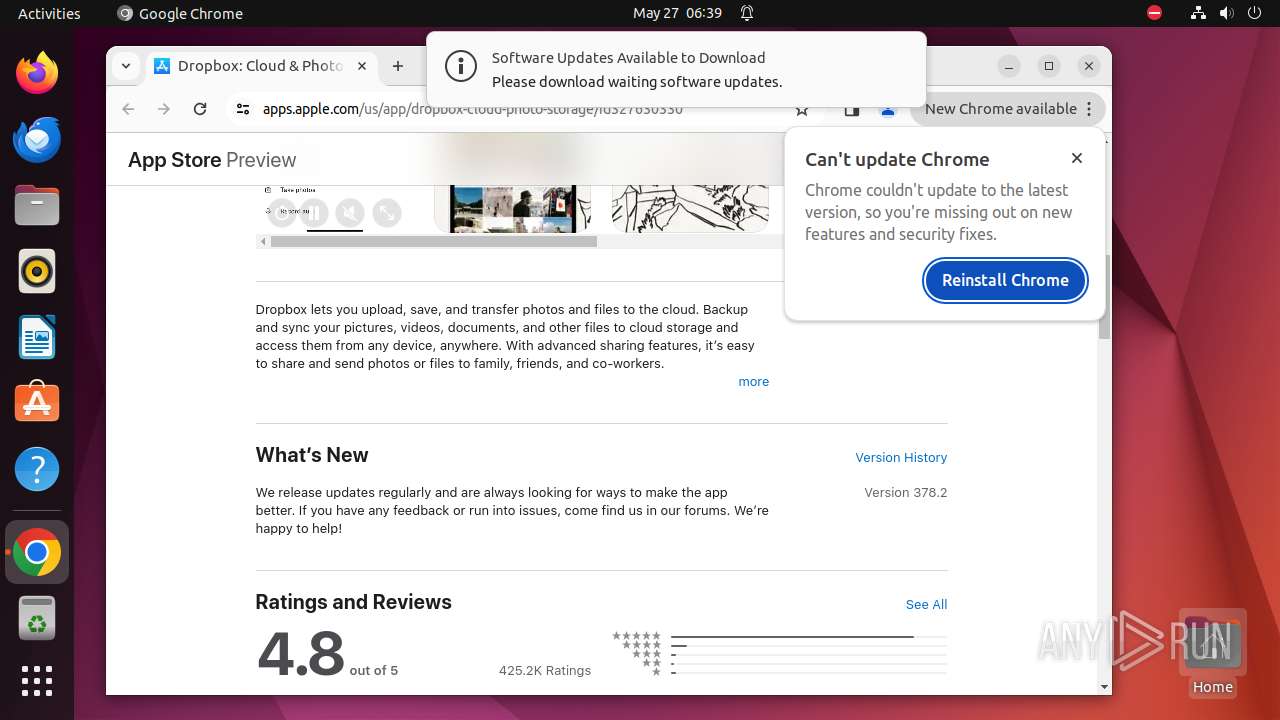Click the screenshots horizontal scrollbar
The width and height of the screenshot is (1280, 720).
pos(433,241)
